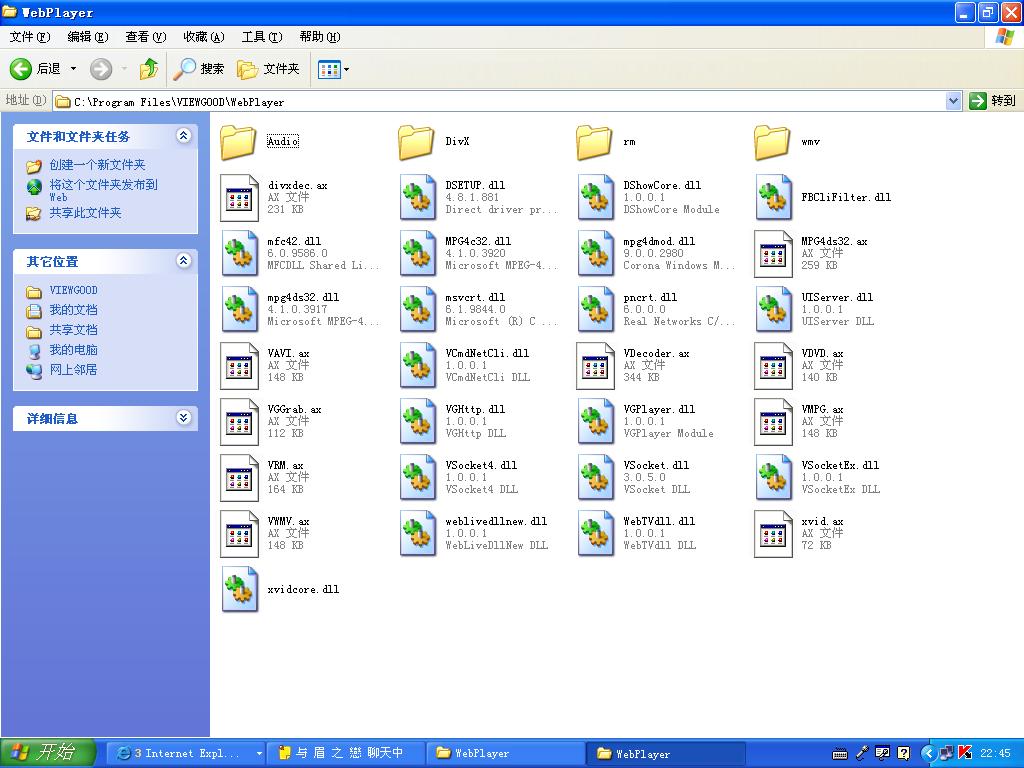
Task: Click the VGHttp.dll file name
Action: [475, 409]
